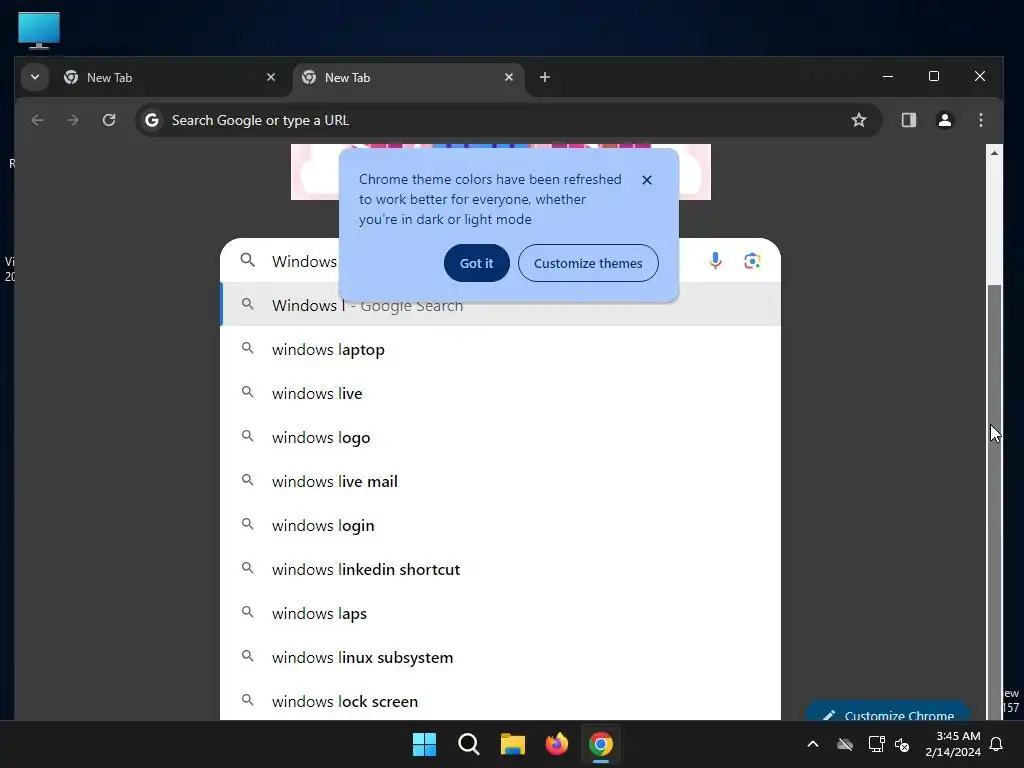
Task: Pick the 'windows live' suggestion
Action: pyautogui.click(x=500, y=393)
